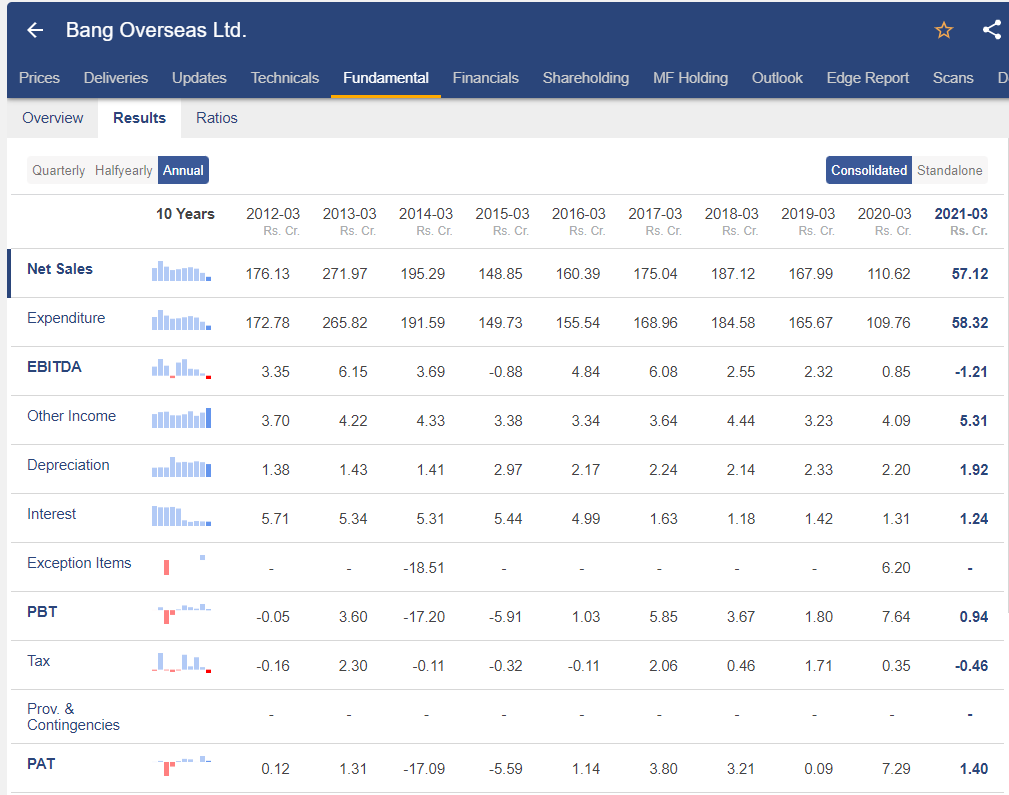Open Tax sparkline chart
Viewport: 1009px width, 795px height.
(x=181, y=662)
